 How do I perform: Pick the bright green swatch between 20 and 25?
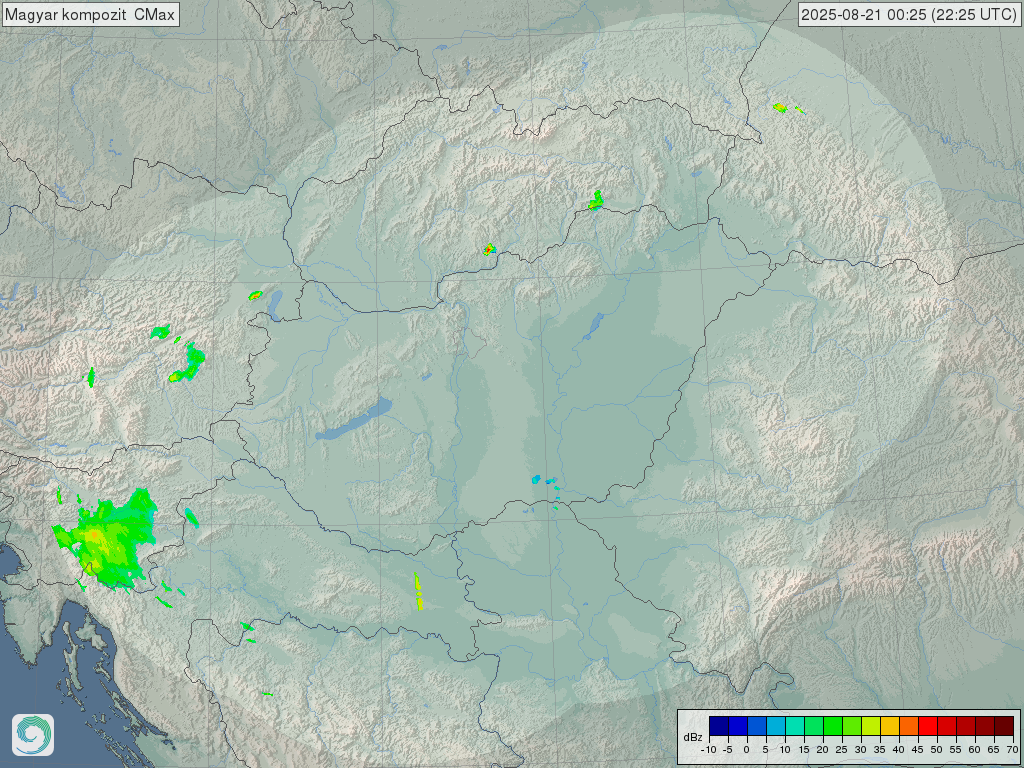(833, 726)
